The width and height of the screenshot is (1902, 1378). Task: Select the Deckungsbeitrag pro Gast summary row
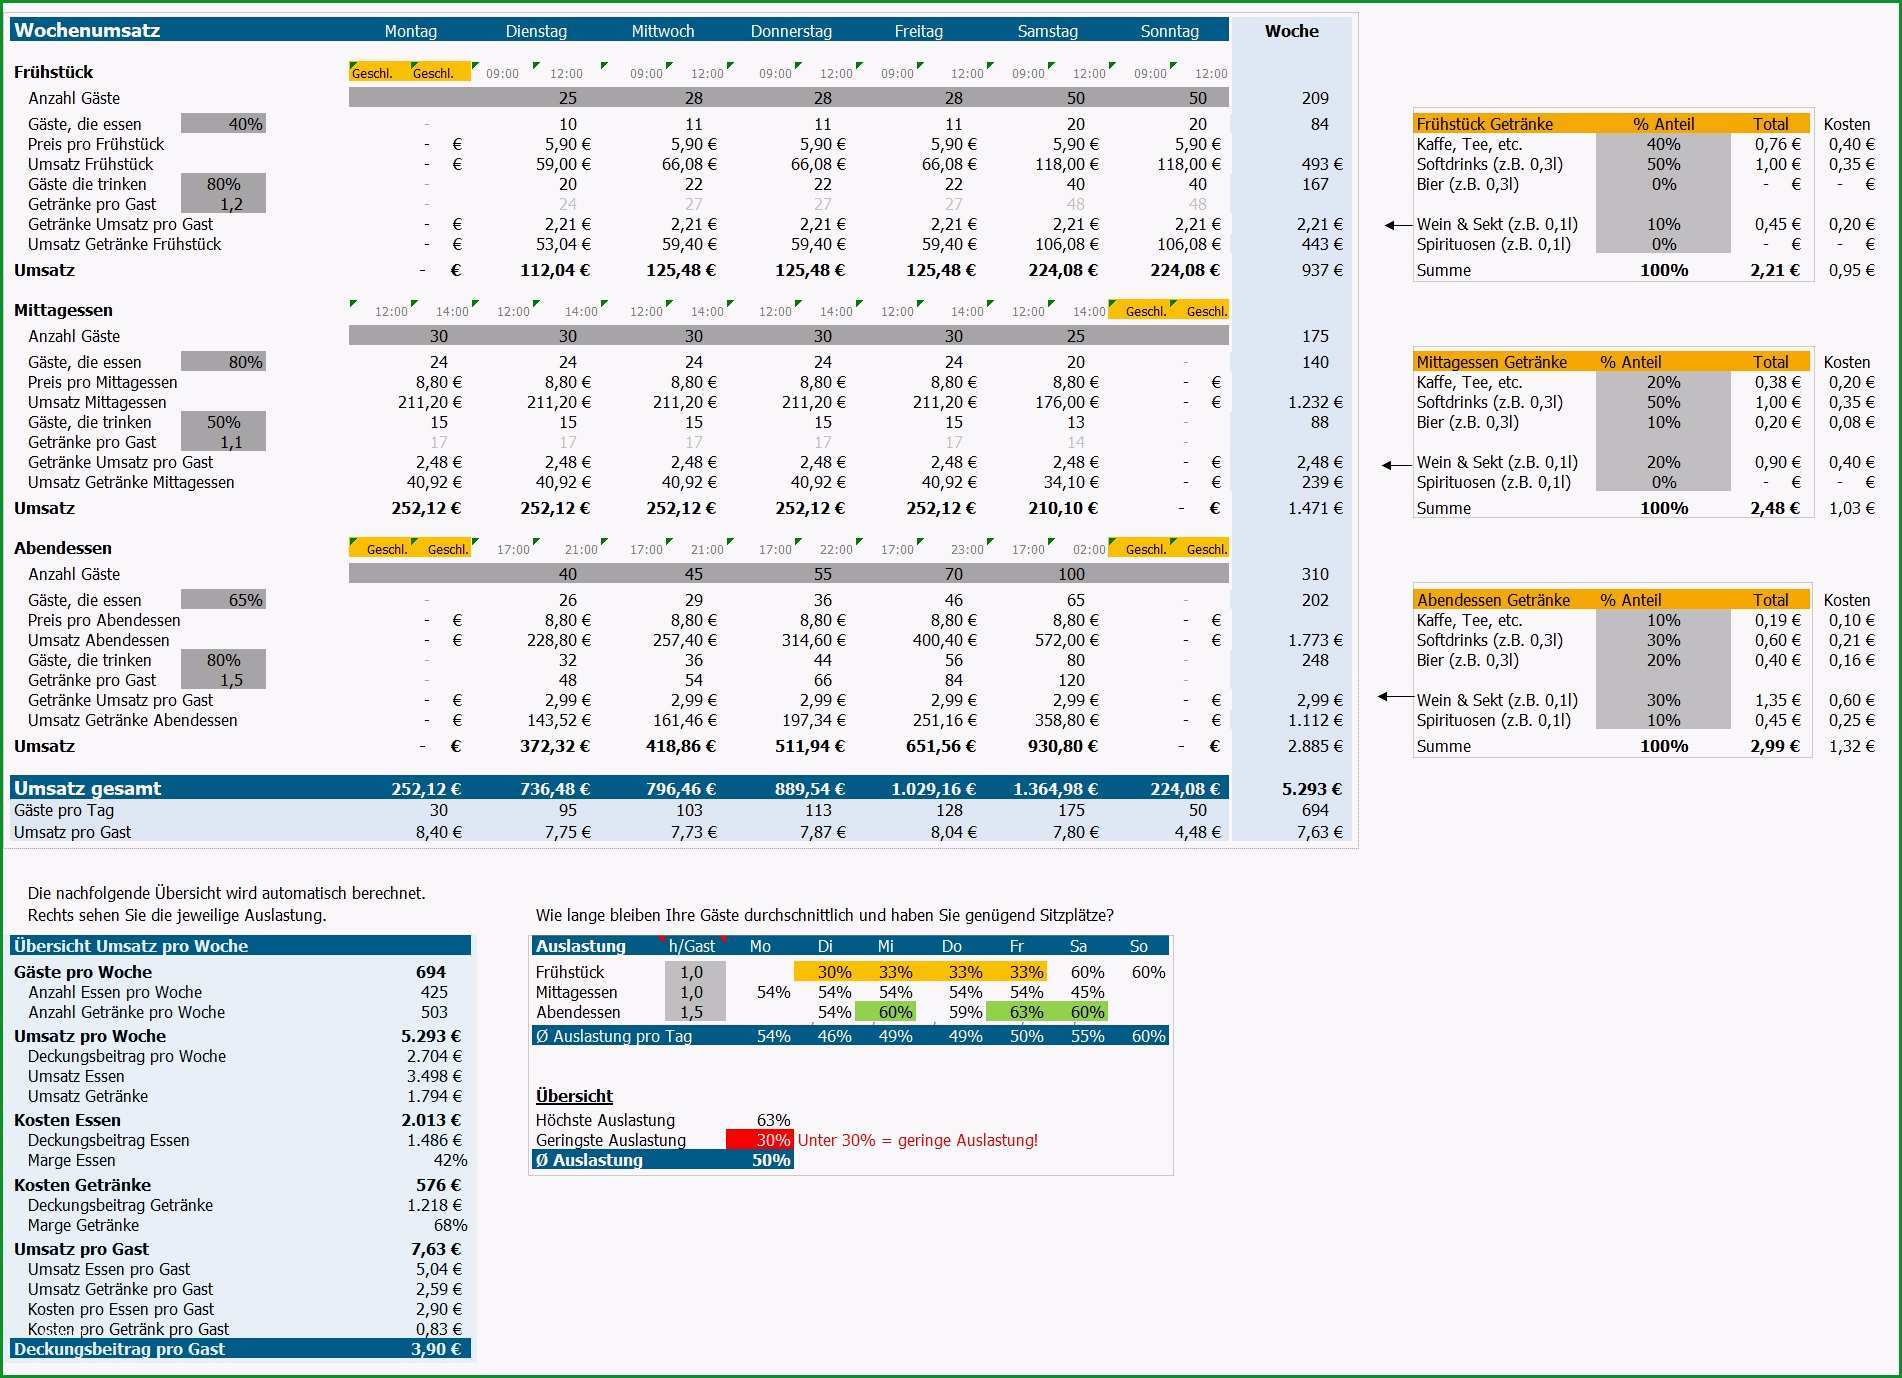tap(240, 1349)
